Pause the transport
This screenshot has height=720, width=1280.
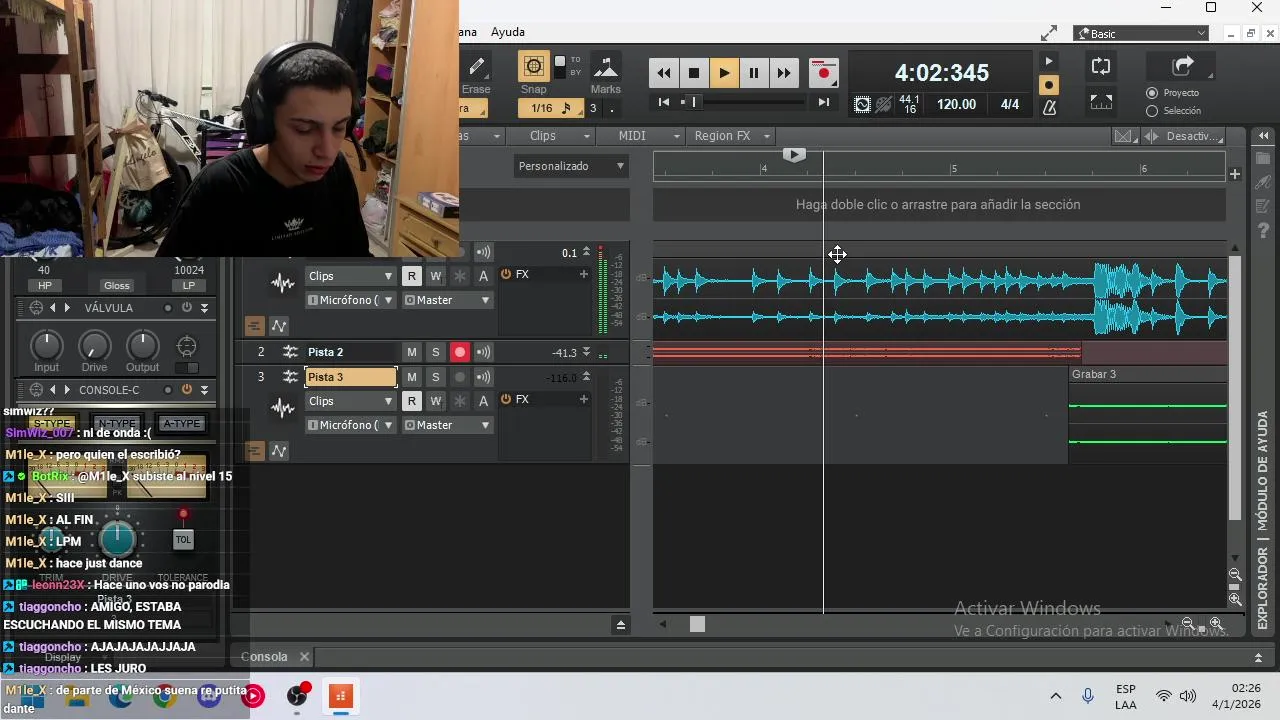(x=754, y=73)
